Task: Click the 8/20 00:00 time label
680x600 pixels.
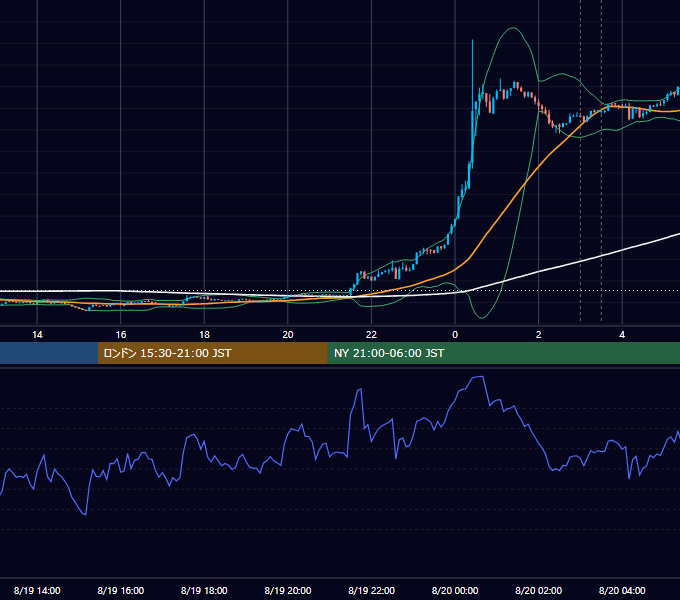Action: 455,590
